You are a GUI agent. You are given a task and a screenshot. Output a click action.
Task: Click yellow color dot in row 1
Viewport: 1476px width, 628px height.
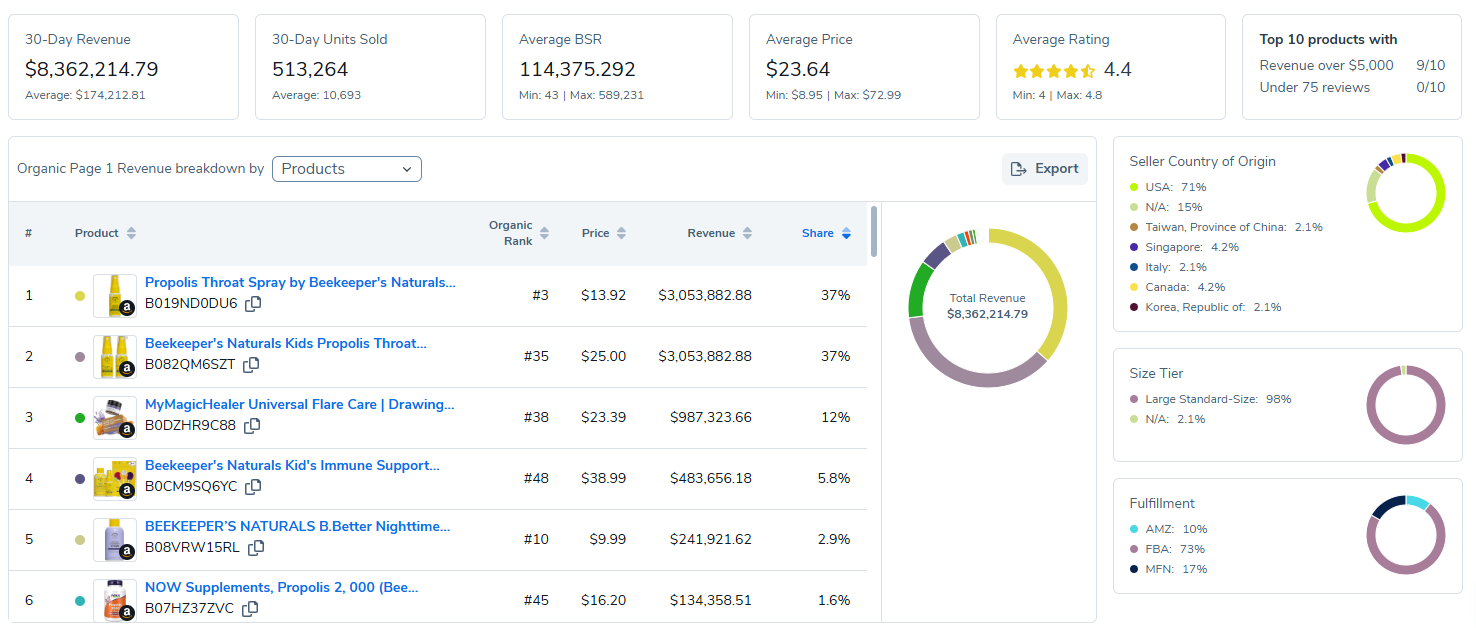point(80,296)
